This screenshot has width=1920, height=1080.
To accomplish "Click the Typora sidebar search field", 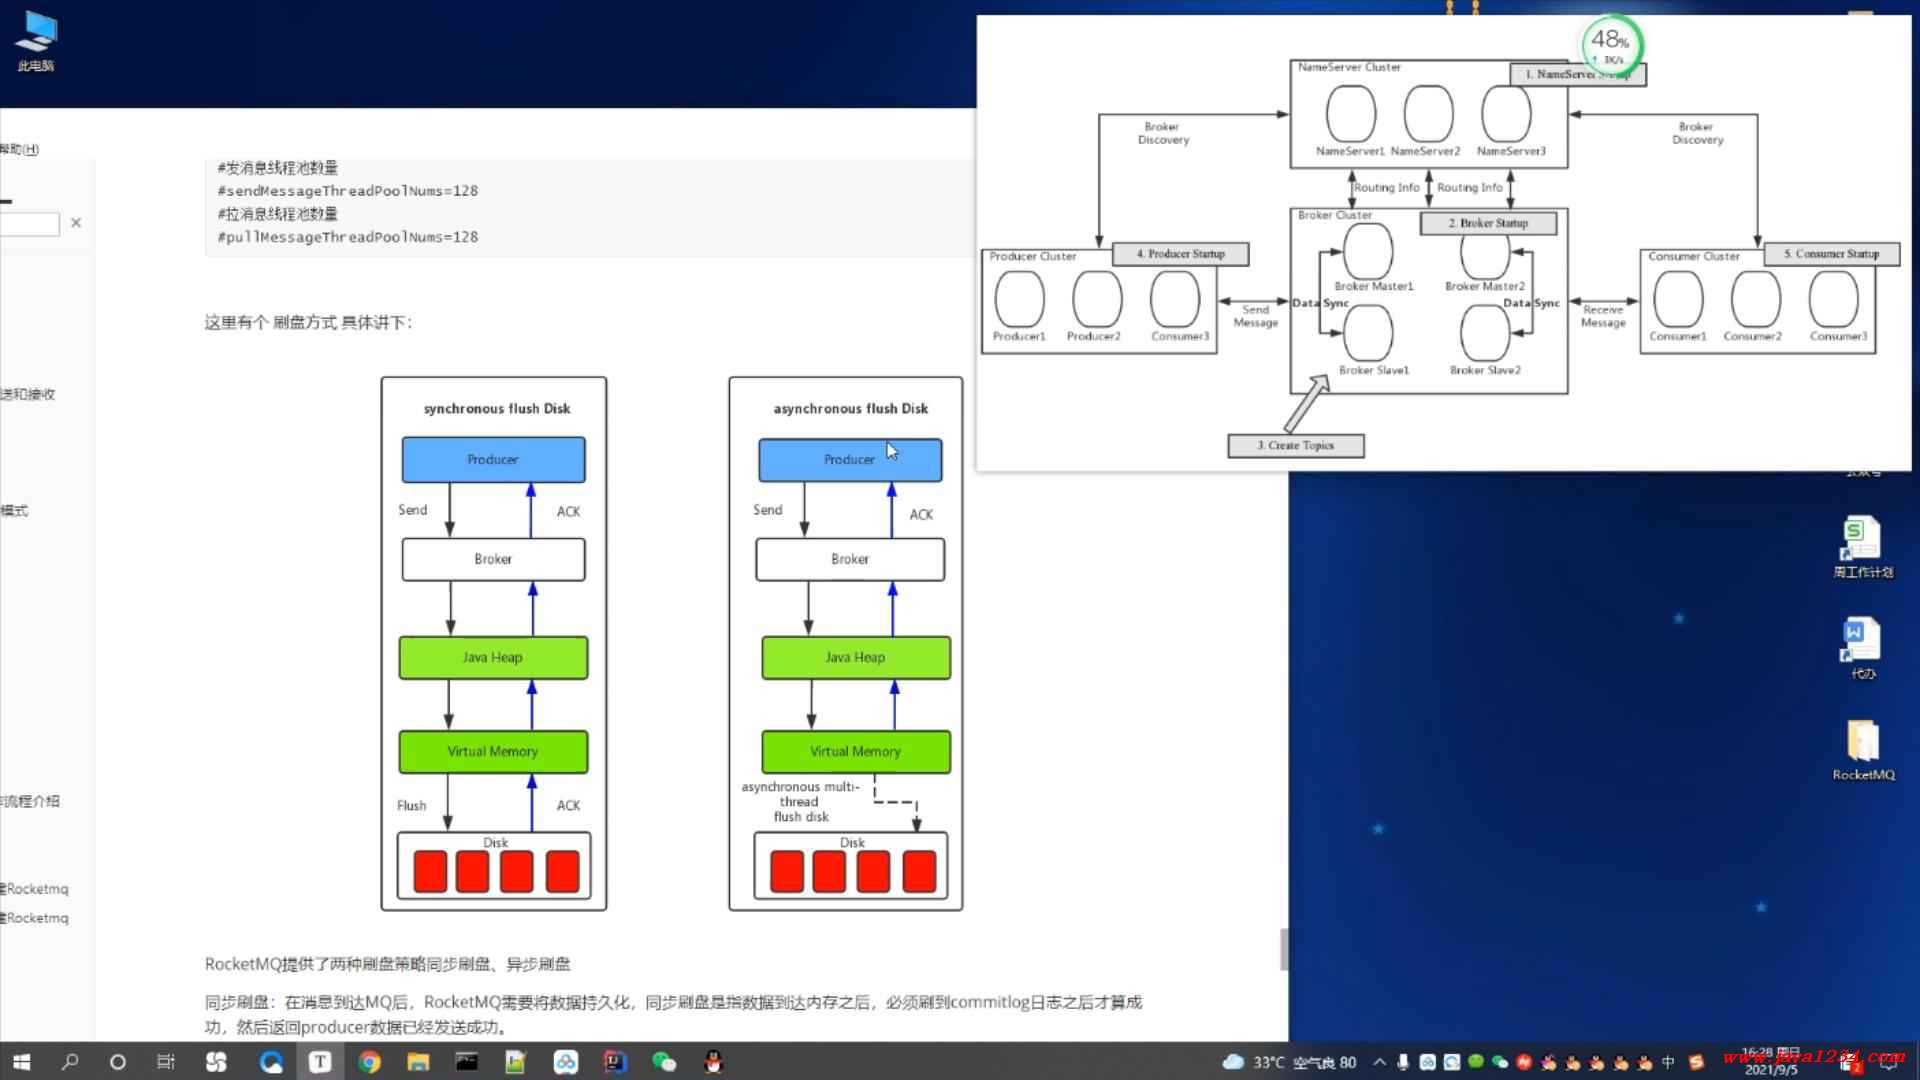I will pos(29,224).
